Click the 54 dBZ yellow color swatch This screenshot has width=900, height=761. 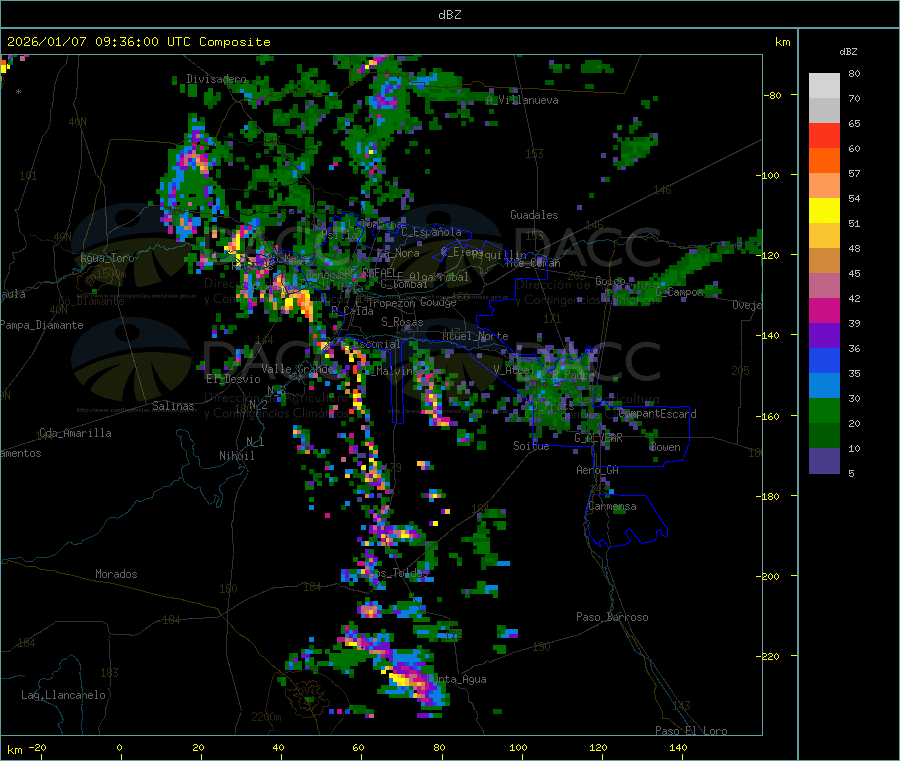pyautogui.click(x=824, y=211)
